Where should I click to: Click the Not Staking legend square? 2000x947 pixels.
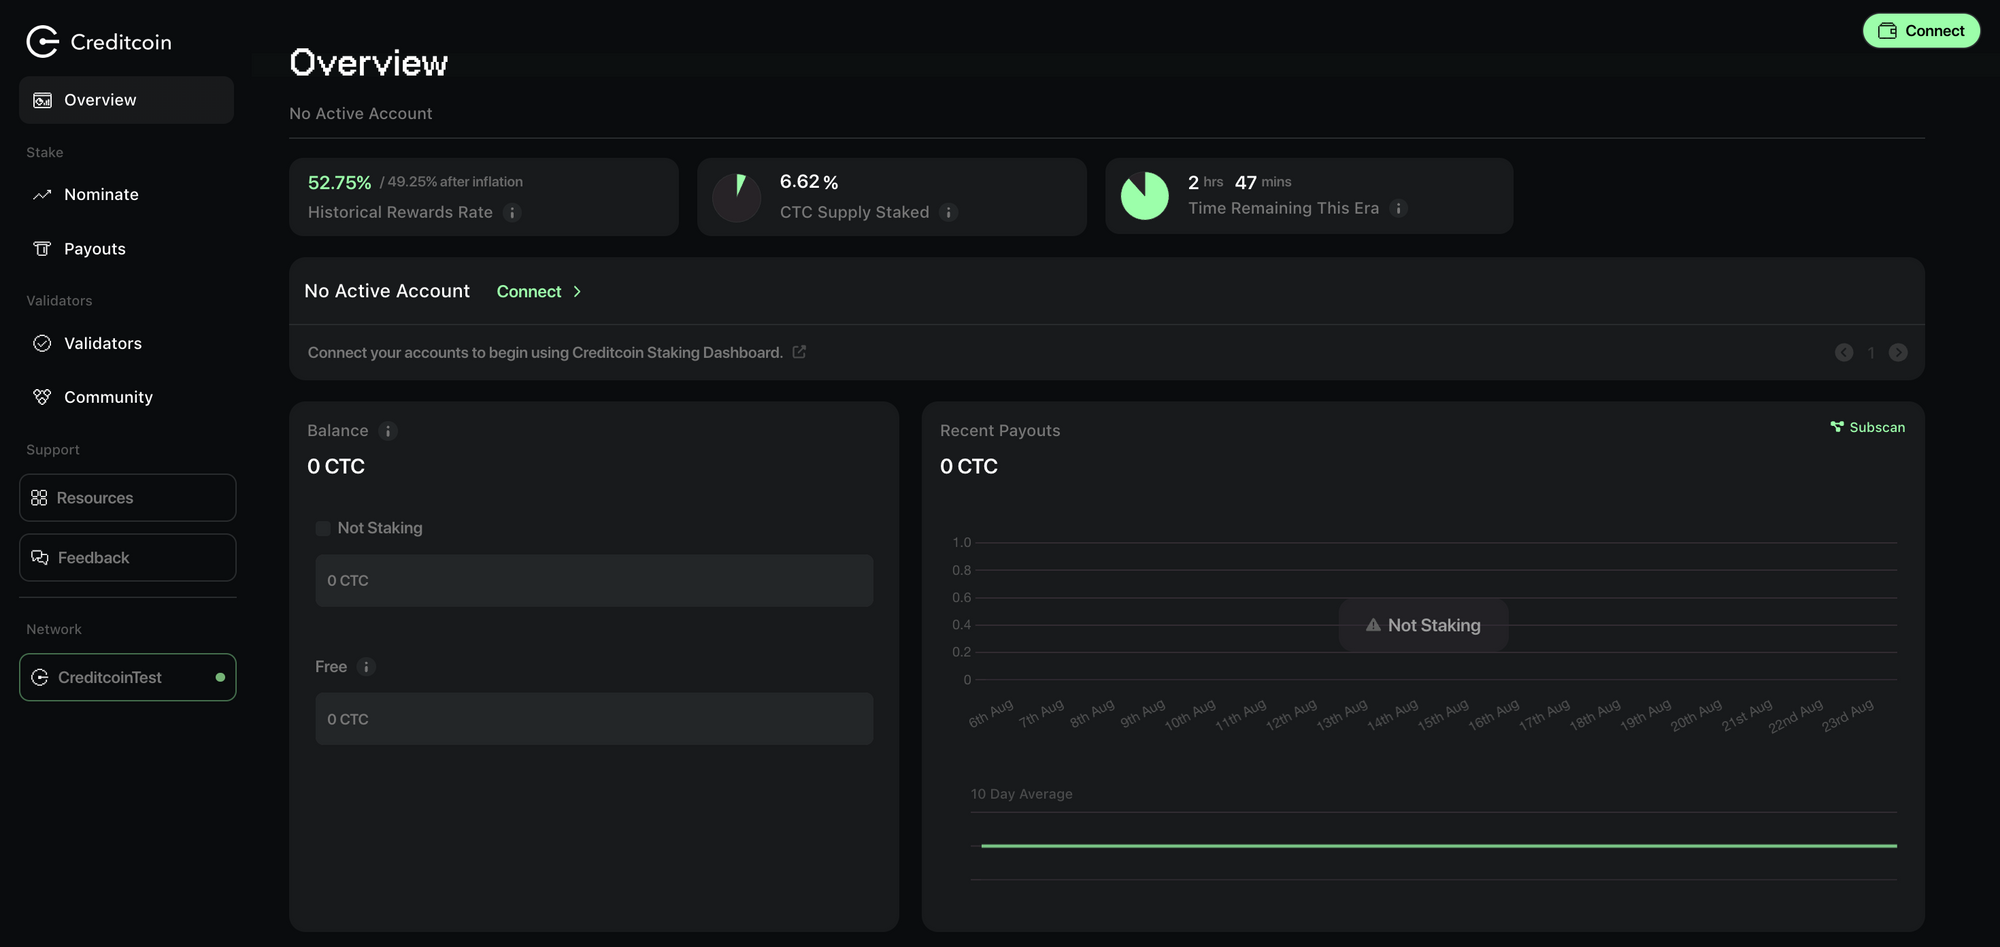(323, 528)
